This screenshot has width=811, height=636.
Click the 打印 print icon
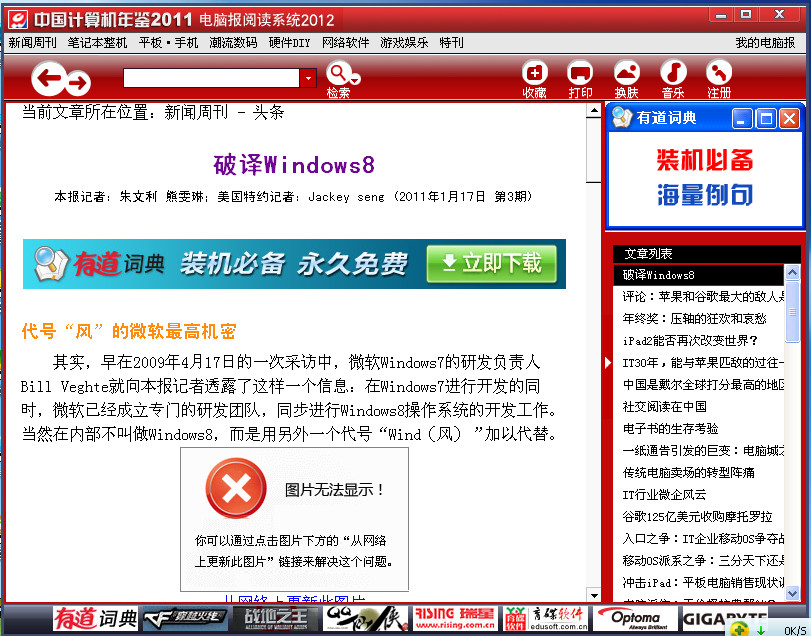[580, 72]
